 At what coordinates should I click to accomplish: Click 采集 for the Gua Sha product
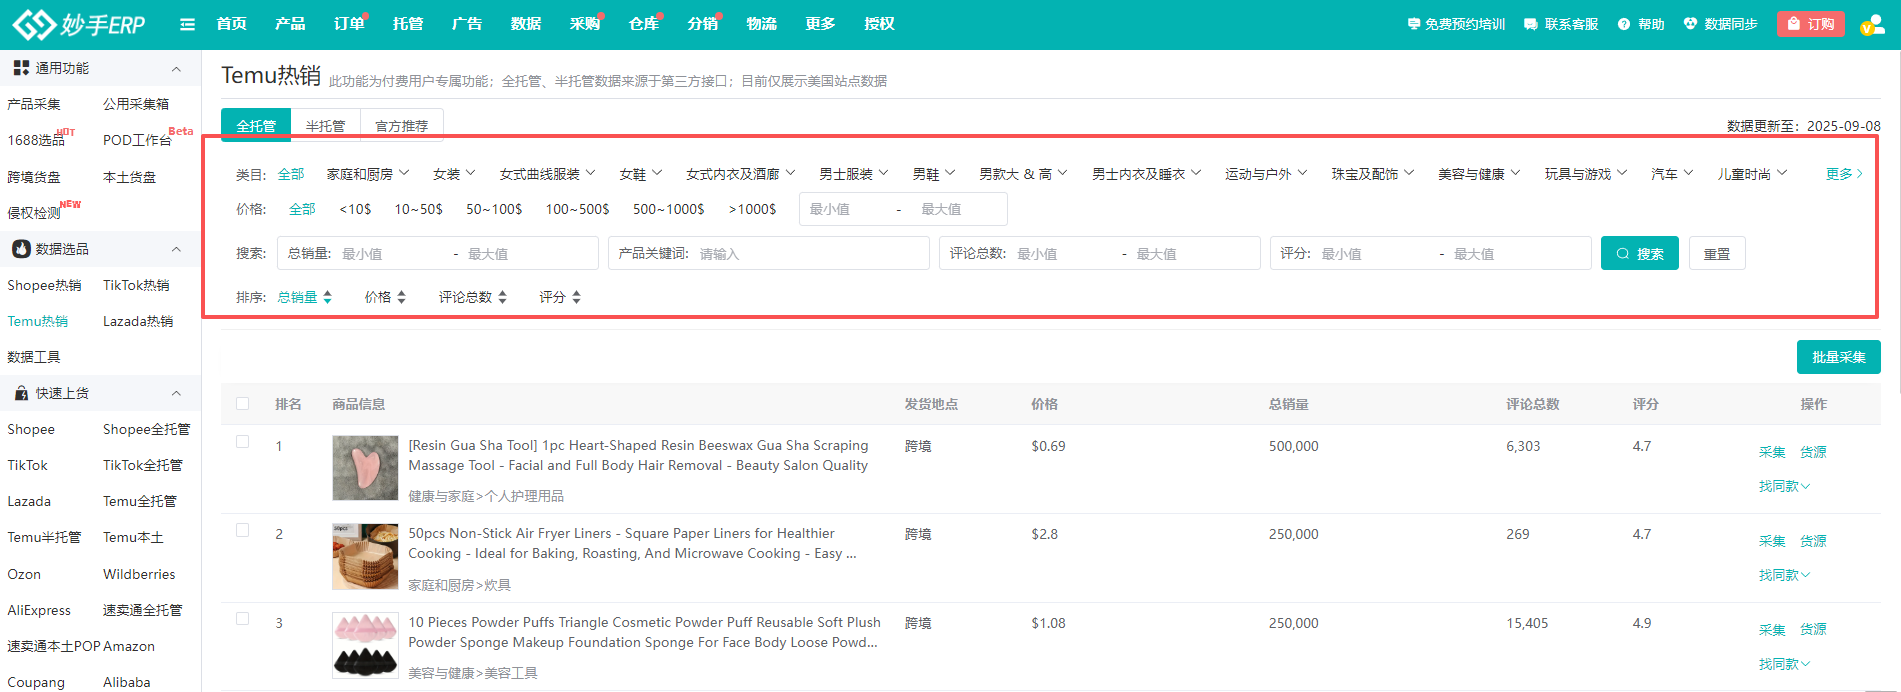tap(1772, 452)
